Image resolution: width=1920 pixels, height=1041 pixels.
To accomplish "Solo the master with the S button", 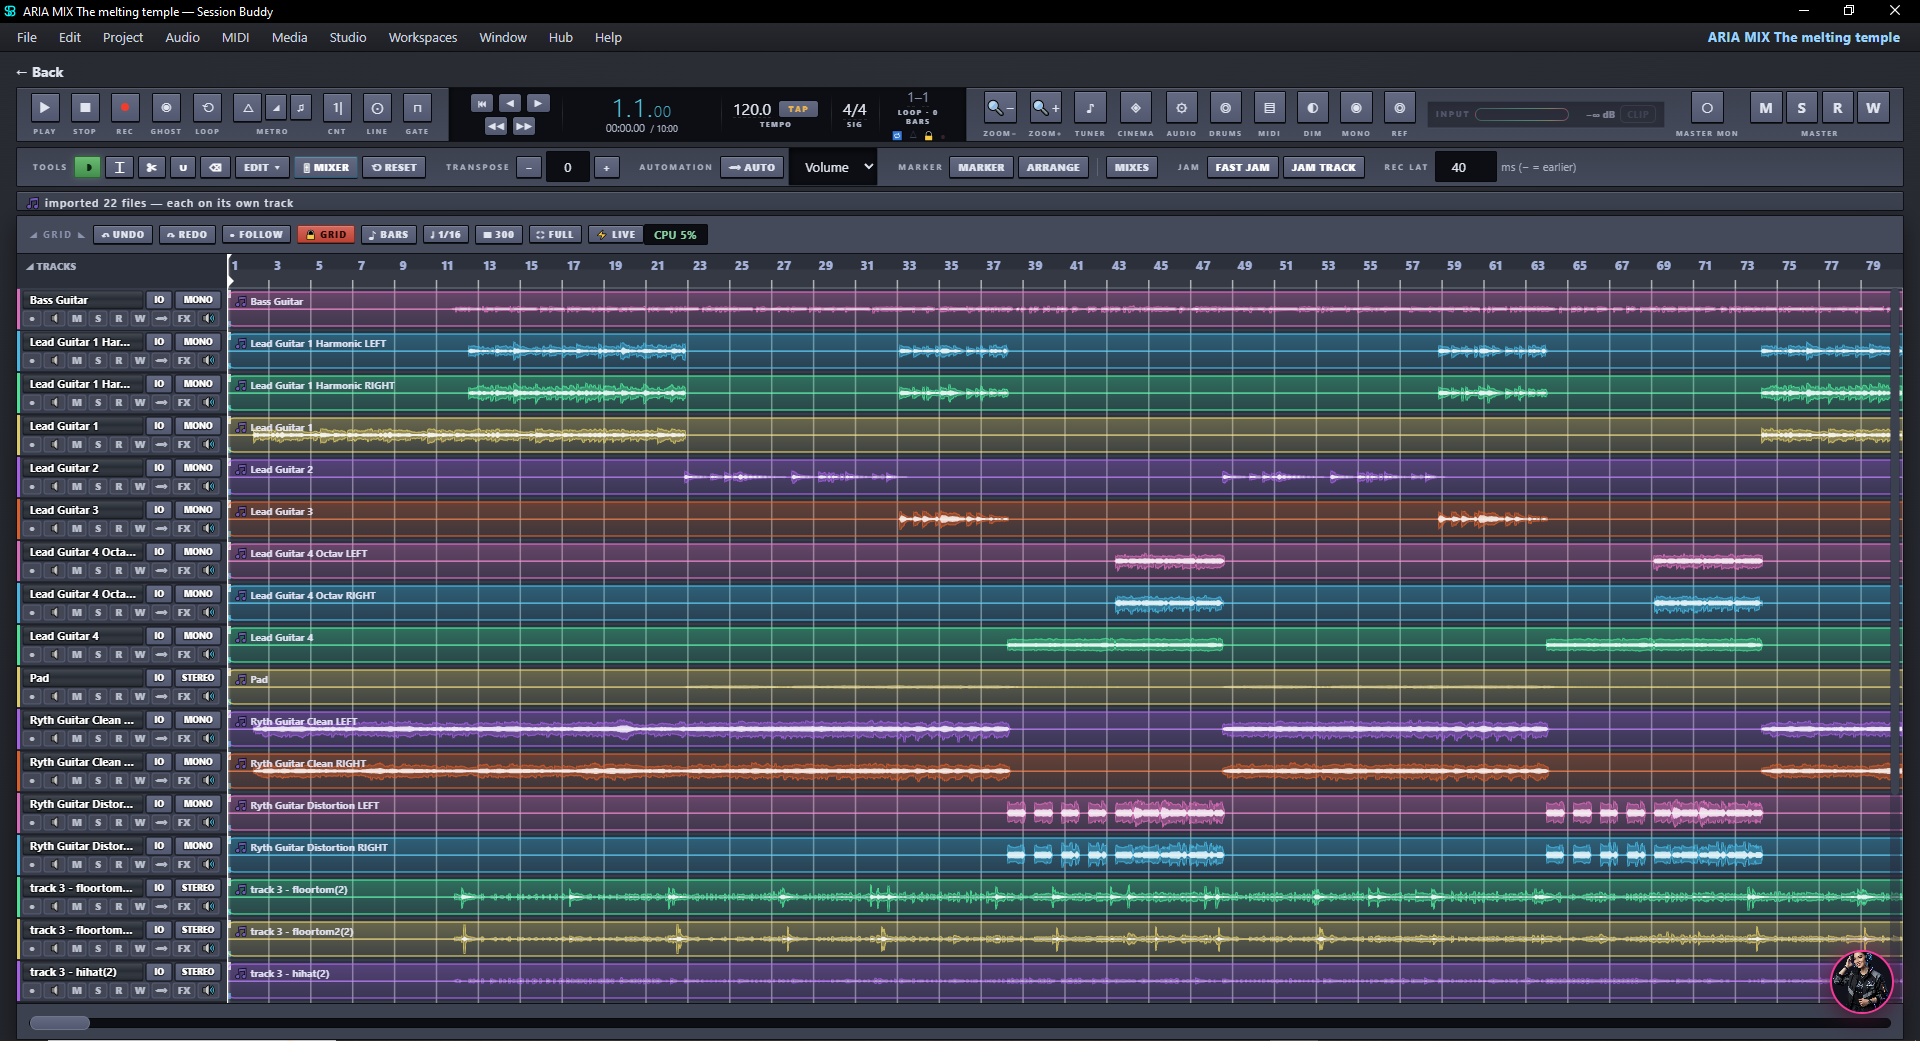I will [1802, 107].
